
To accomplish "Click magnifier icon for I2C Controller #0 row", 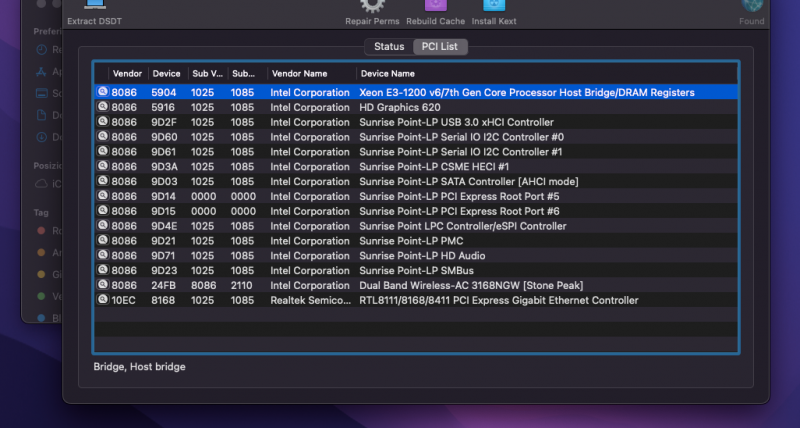I will [103, 136].
